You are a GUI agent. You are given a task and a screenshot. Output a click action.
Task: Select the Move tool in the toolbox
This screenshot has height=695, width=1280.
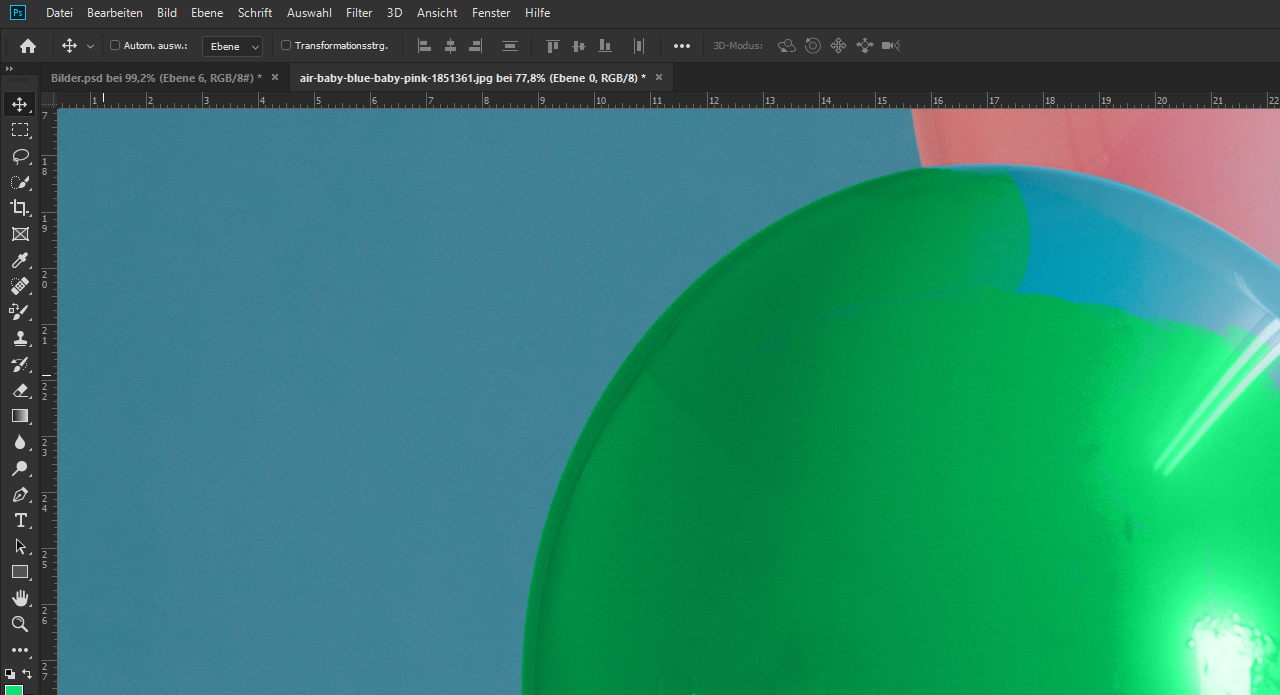tap(20, 105)
